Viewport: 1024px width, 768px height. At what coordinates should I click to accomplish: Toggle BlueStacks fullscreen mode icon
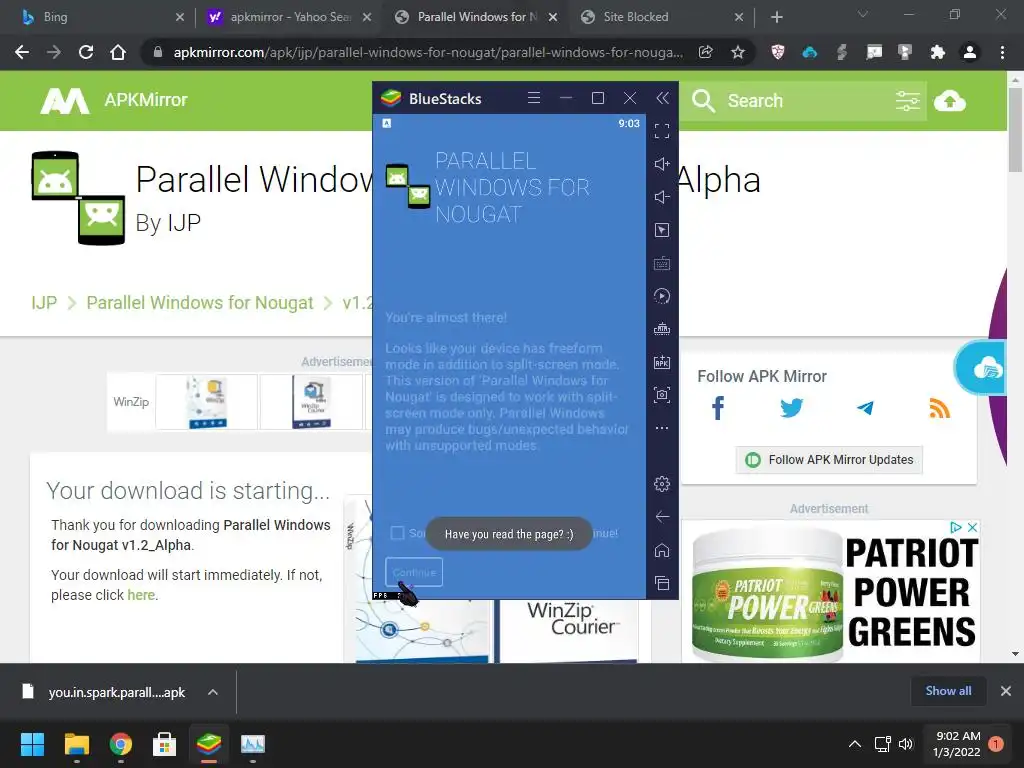tap(662, 131)
